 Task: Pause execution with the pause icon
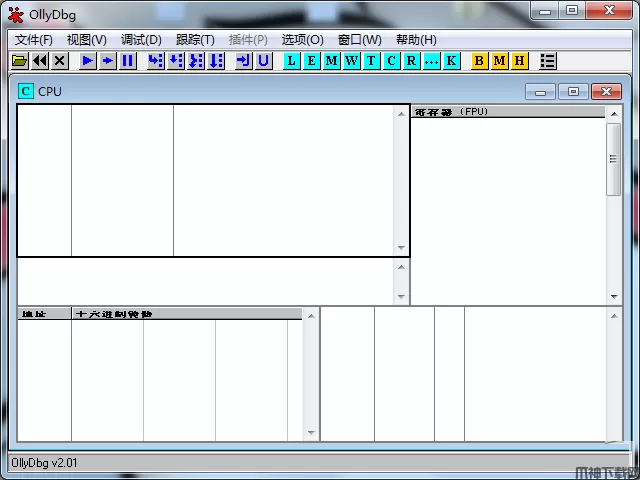(128, 61)
